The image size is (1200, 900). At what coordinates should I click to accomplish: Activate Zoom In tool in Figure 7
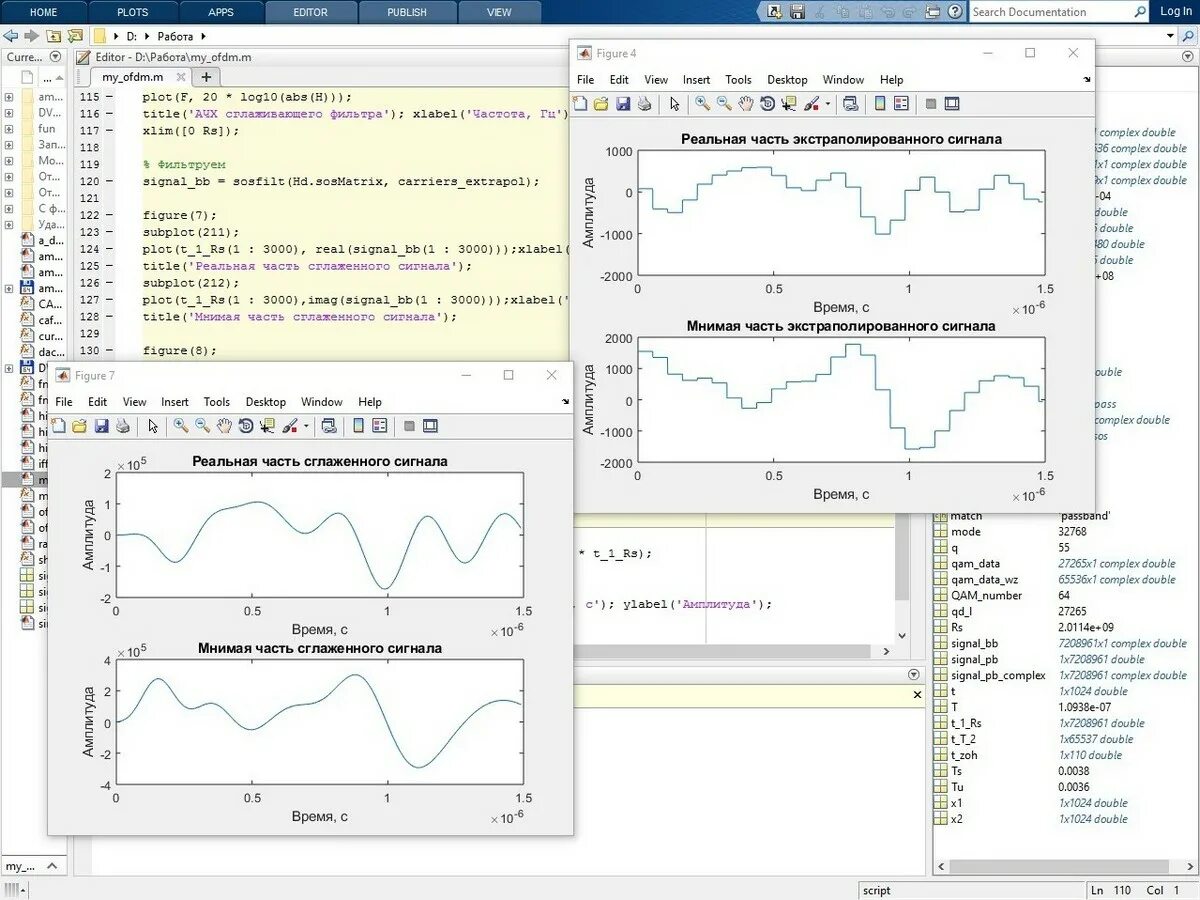180,426
